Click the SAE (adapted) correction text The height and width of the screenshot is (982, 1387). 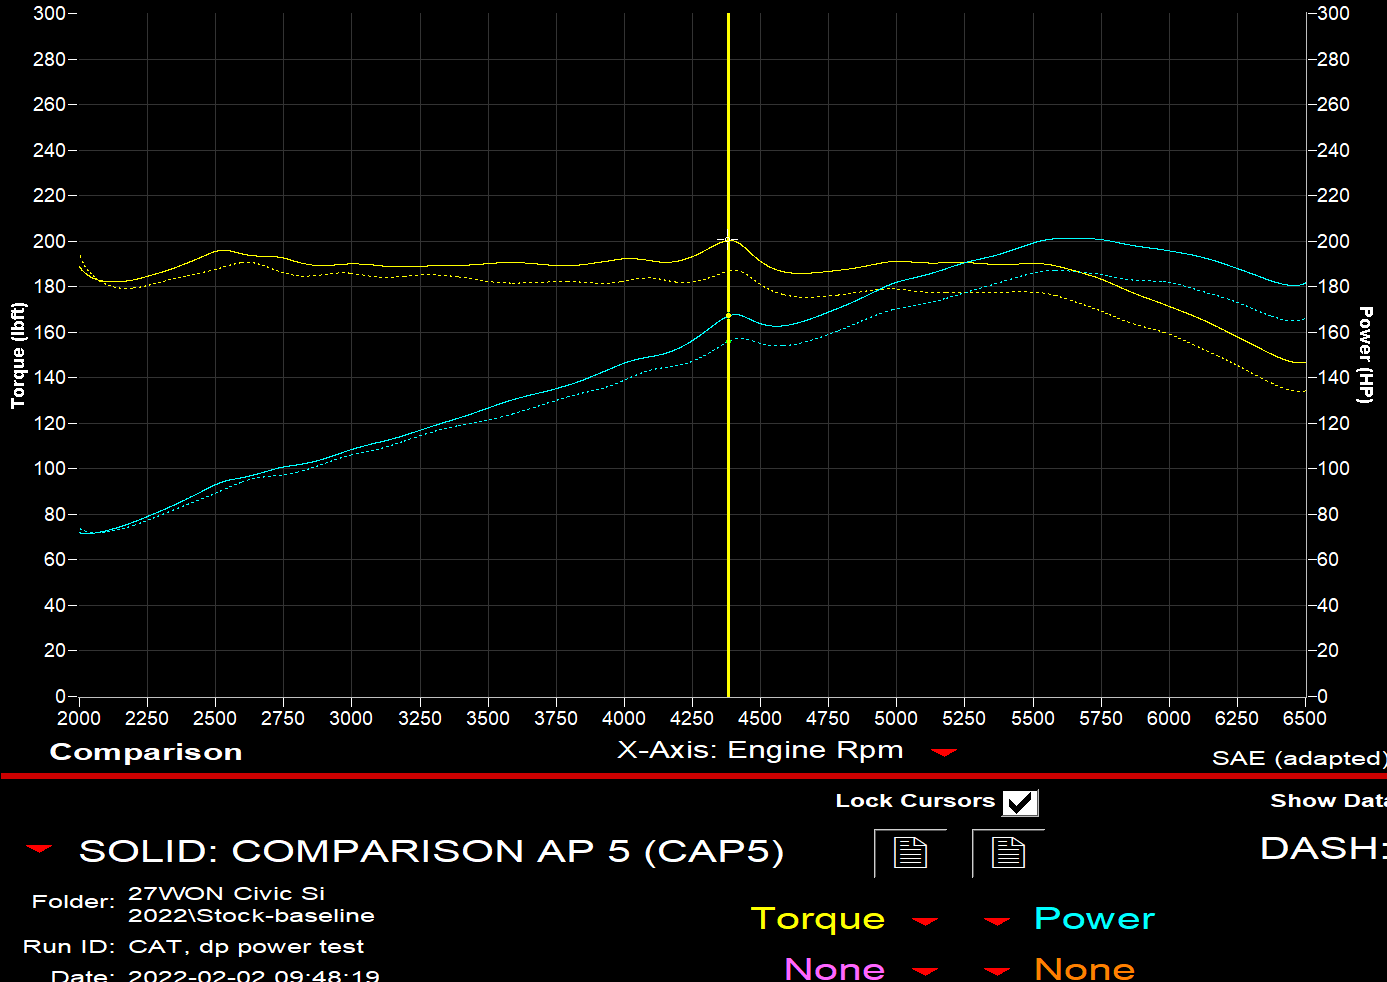pyautogui.click(x=1299, y=758)
